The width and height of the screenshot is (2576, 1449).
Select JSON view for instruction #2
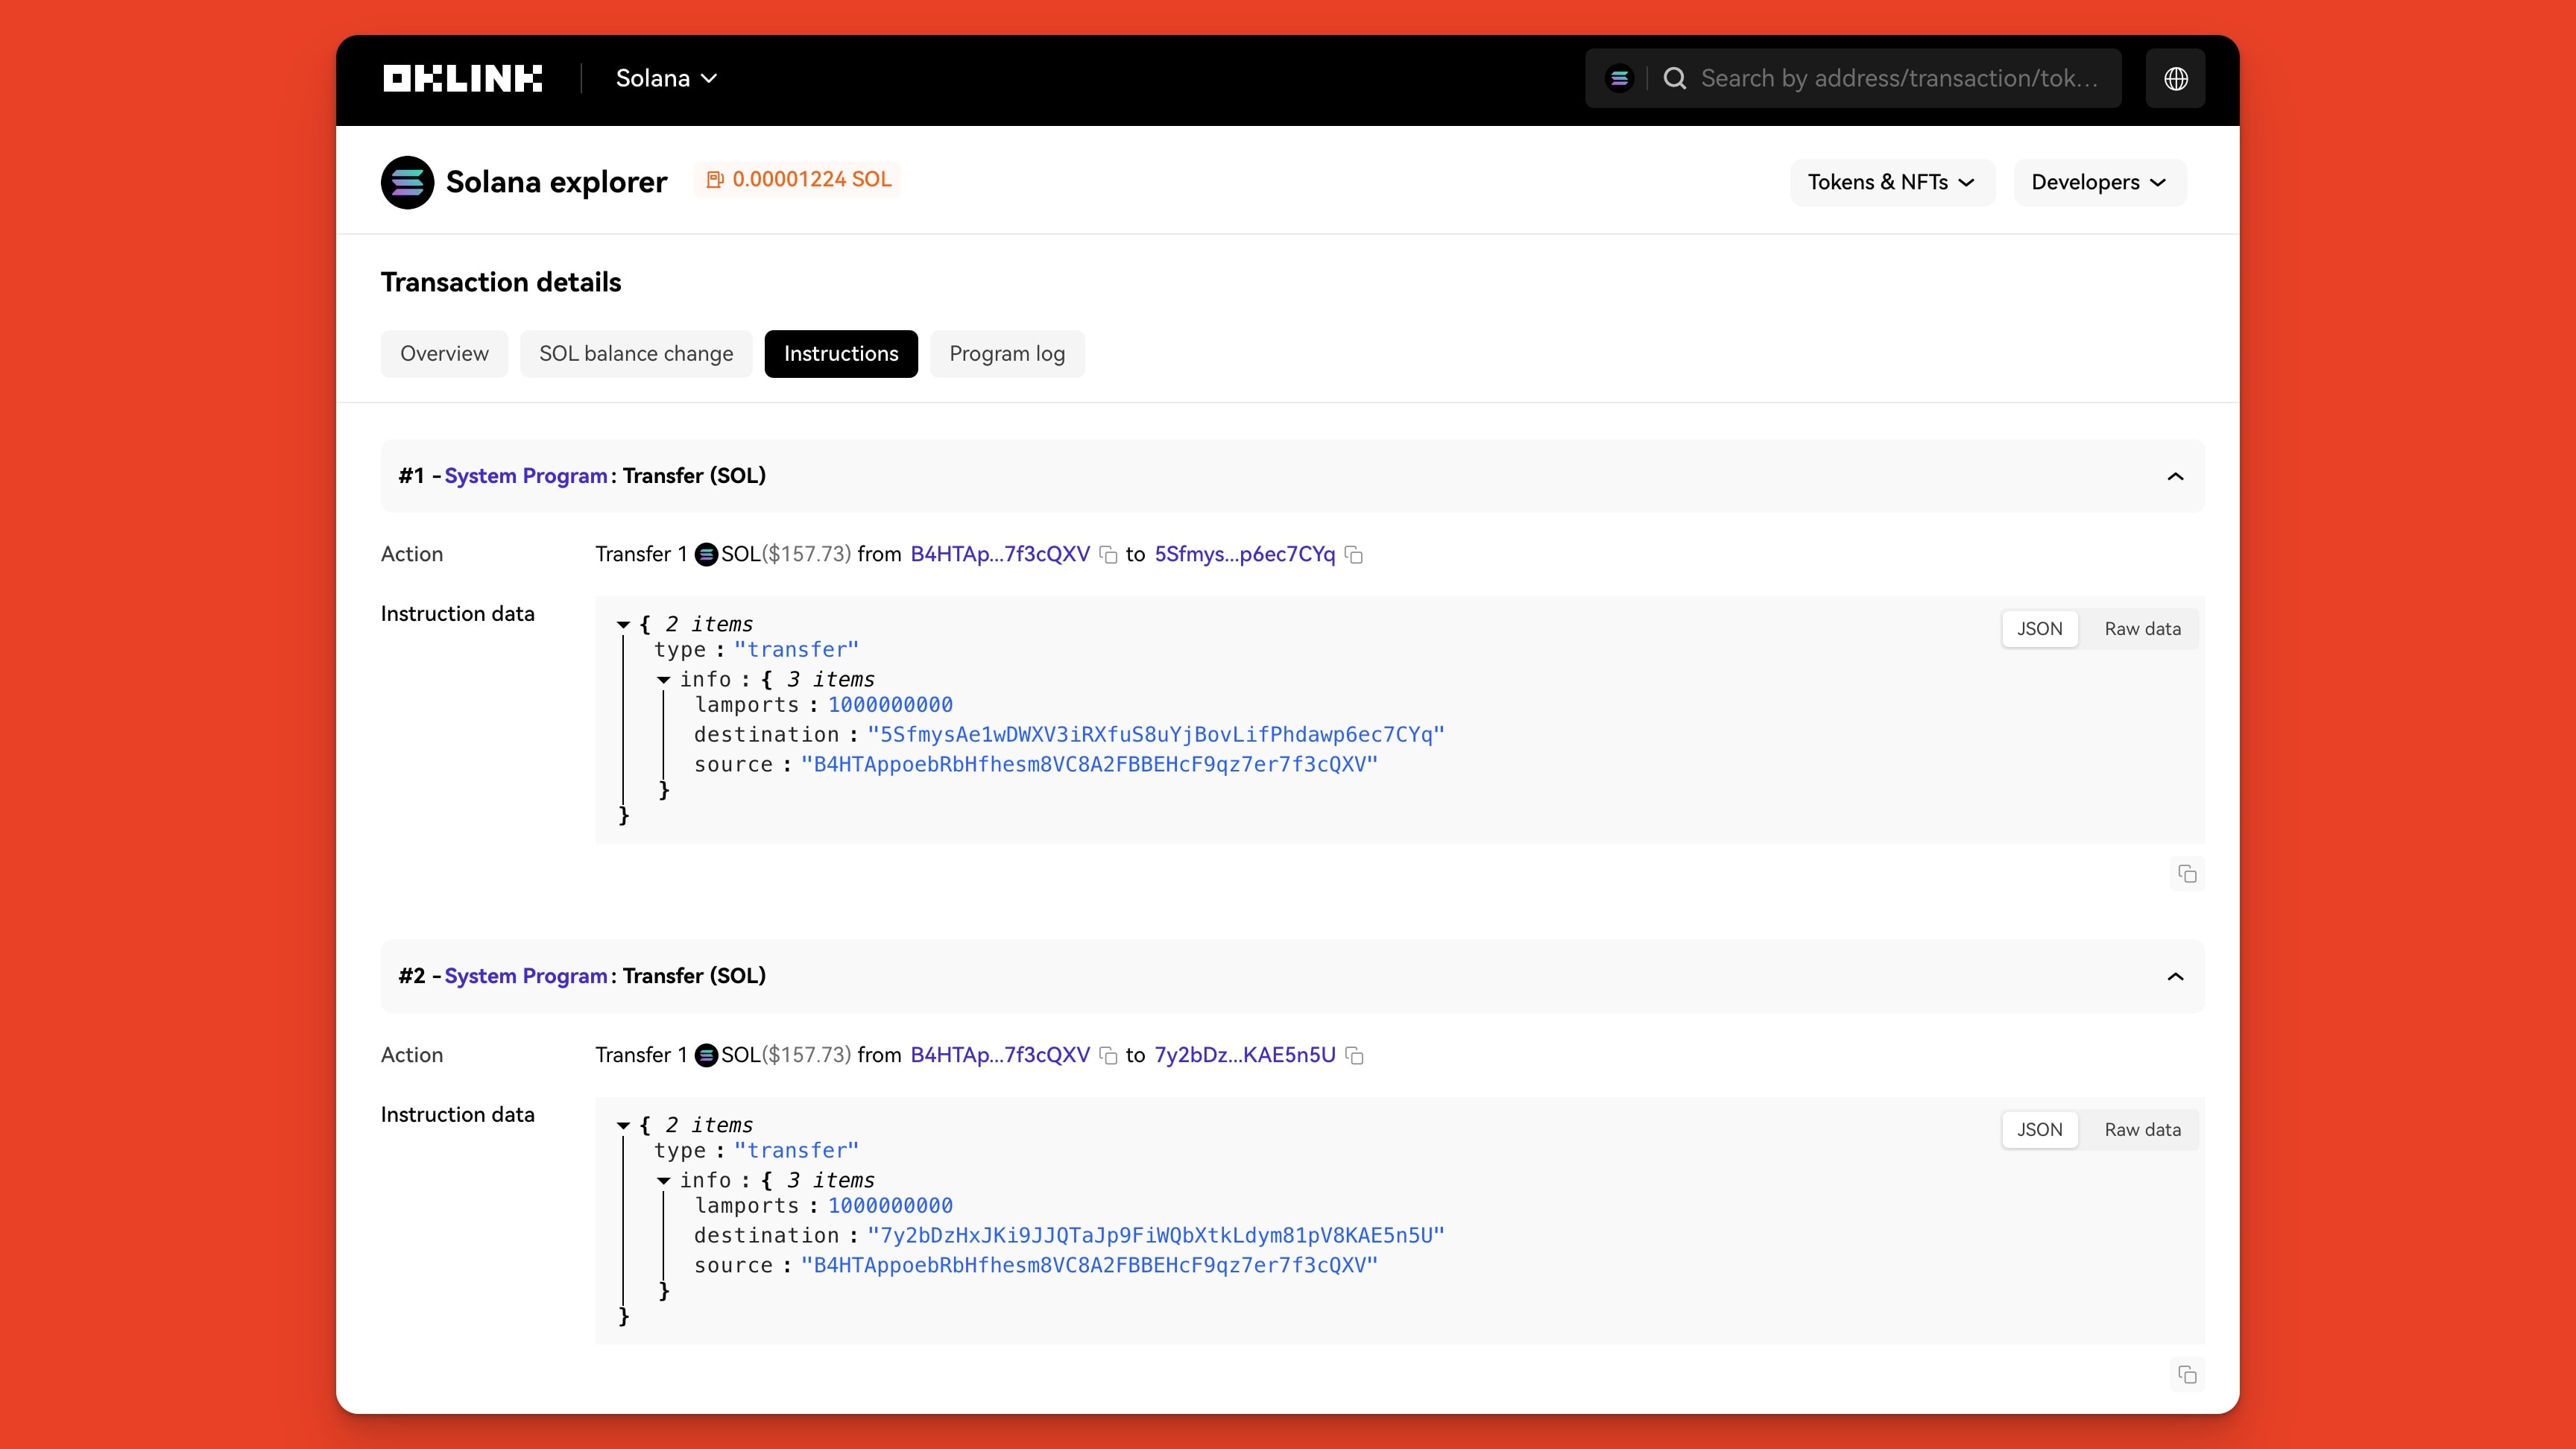tap(2039, 1130)
